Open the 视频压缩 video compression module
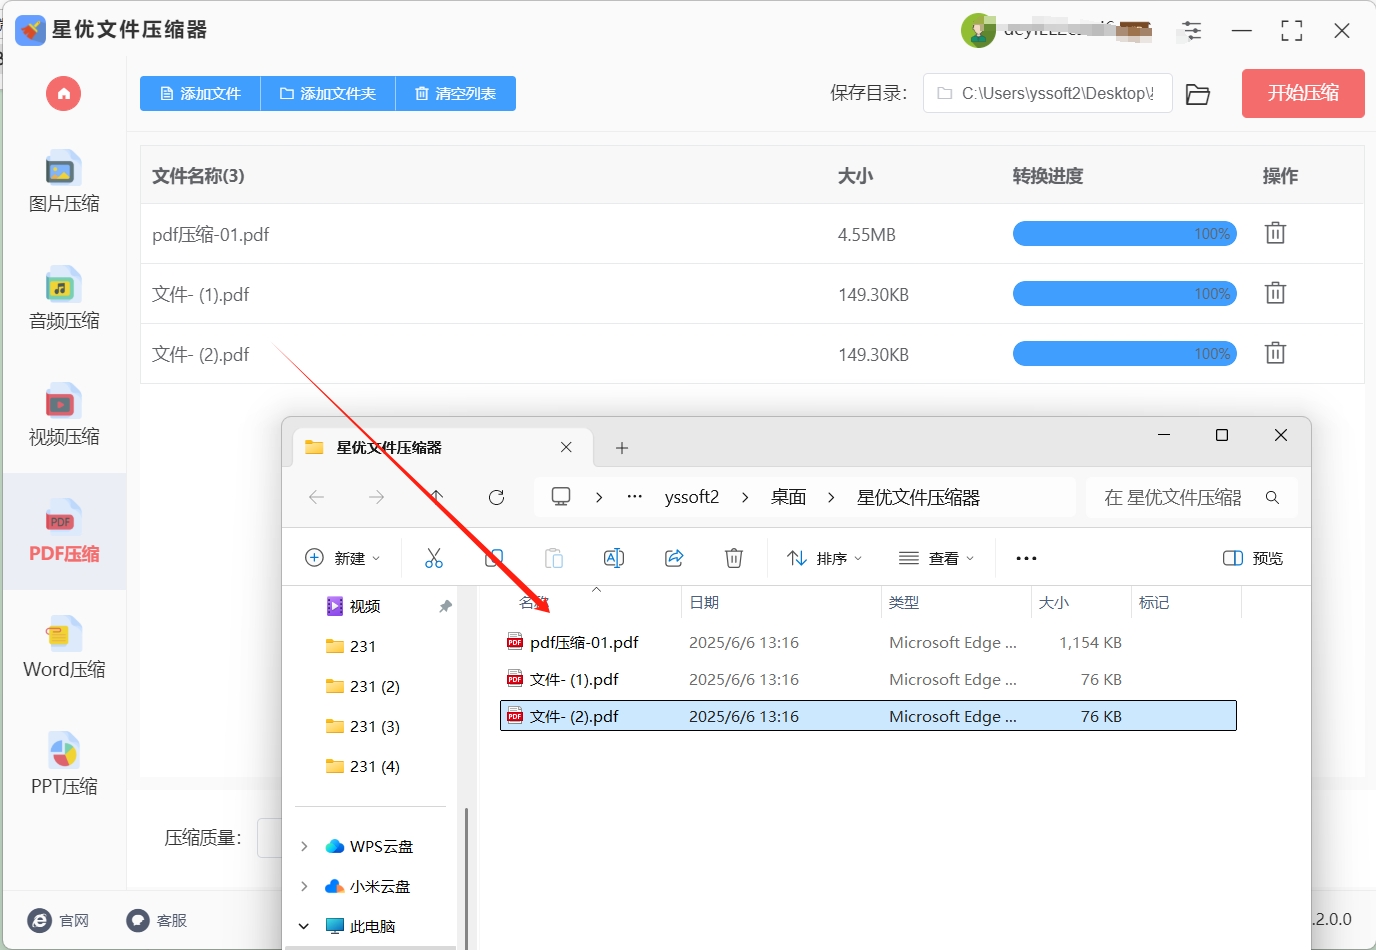This screenshot has height=950, width=1376. [x=64, y=415]
